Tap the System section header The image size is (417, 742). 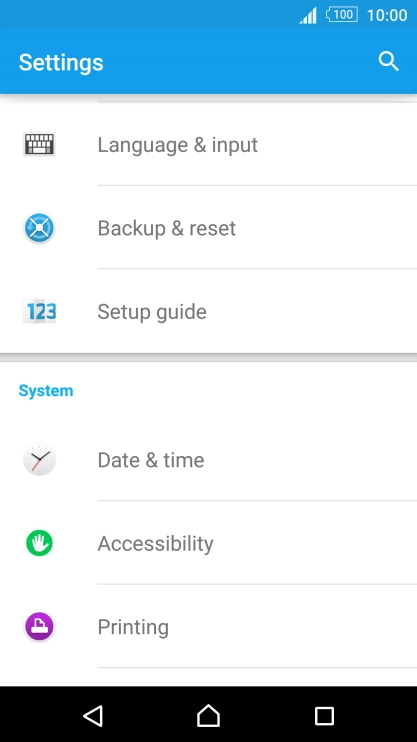click(46, 391)
